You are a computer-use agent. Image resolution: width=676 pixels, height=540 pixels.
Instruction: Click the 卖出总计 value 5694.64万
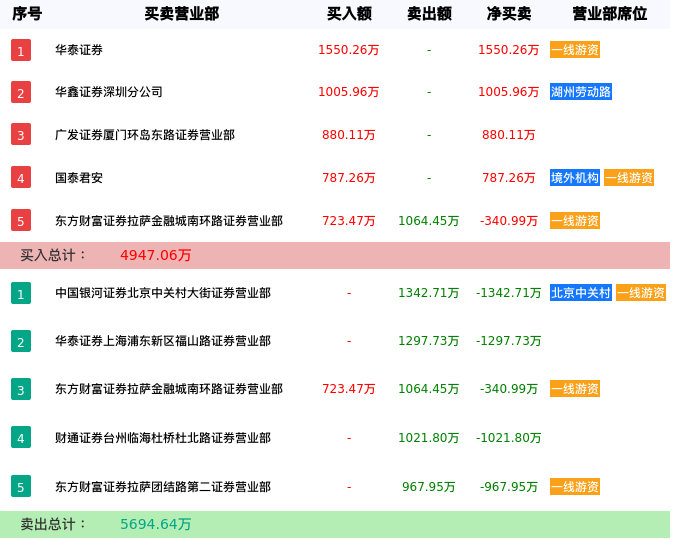coord(155,524)
